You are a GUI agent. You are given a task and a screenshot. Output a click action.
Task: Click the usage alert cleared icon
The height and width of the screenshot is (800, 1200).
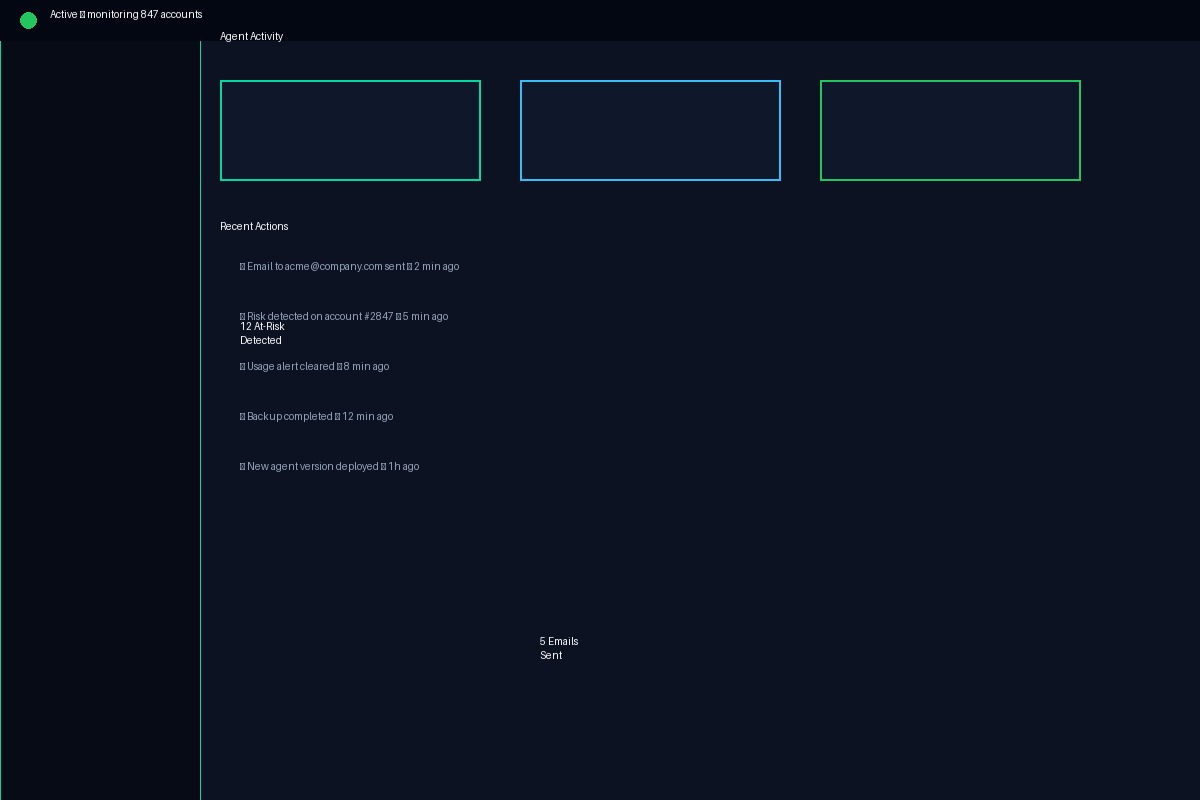tap(243, 366)
